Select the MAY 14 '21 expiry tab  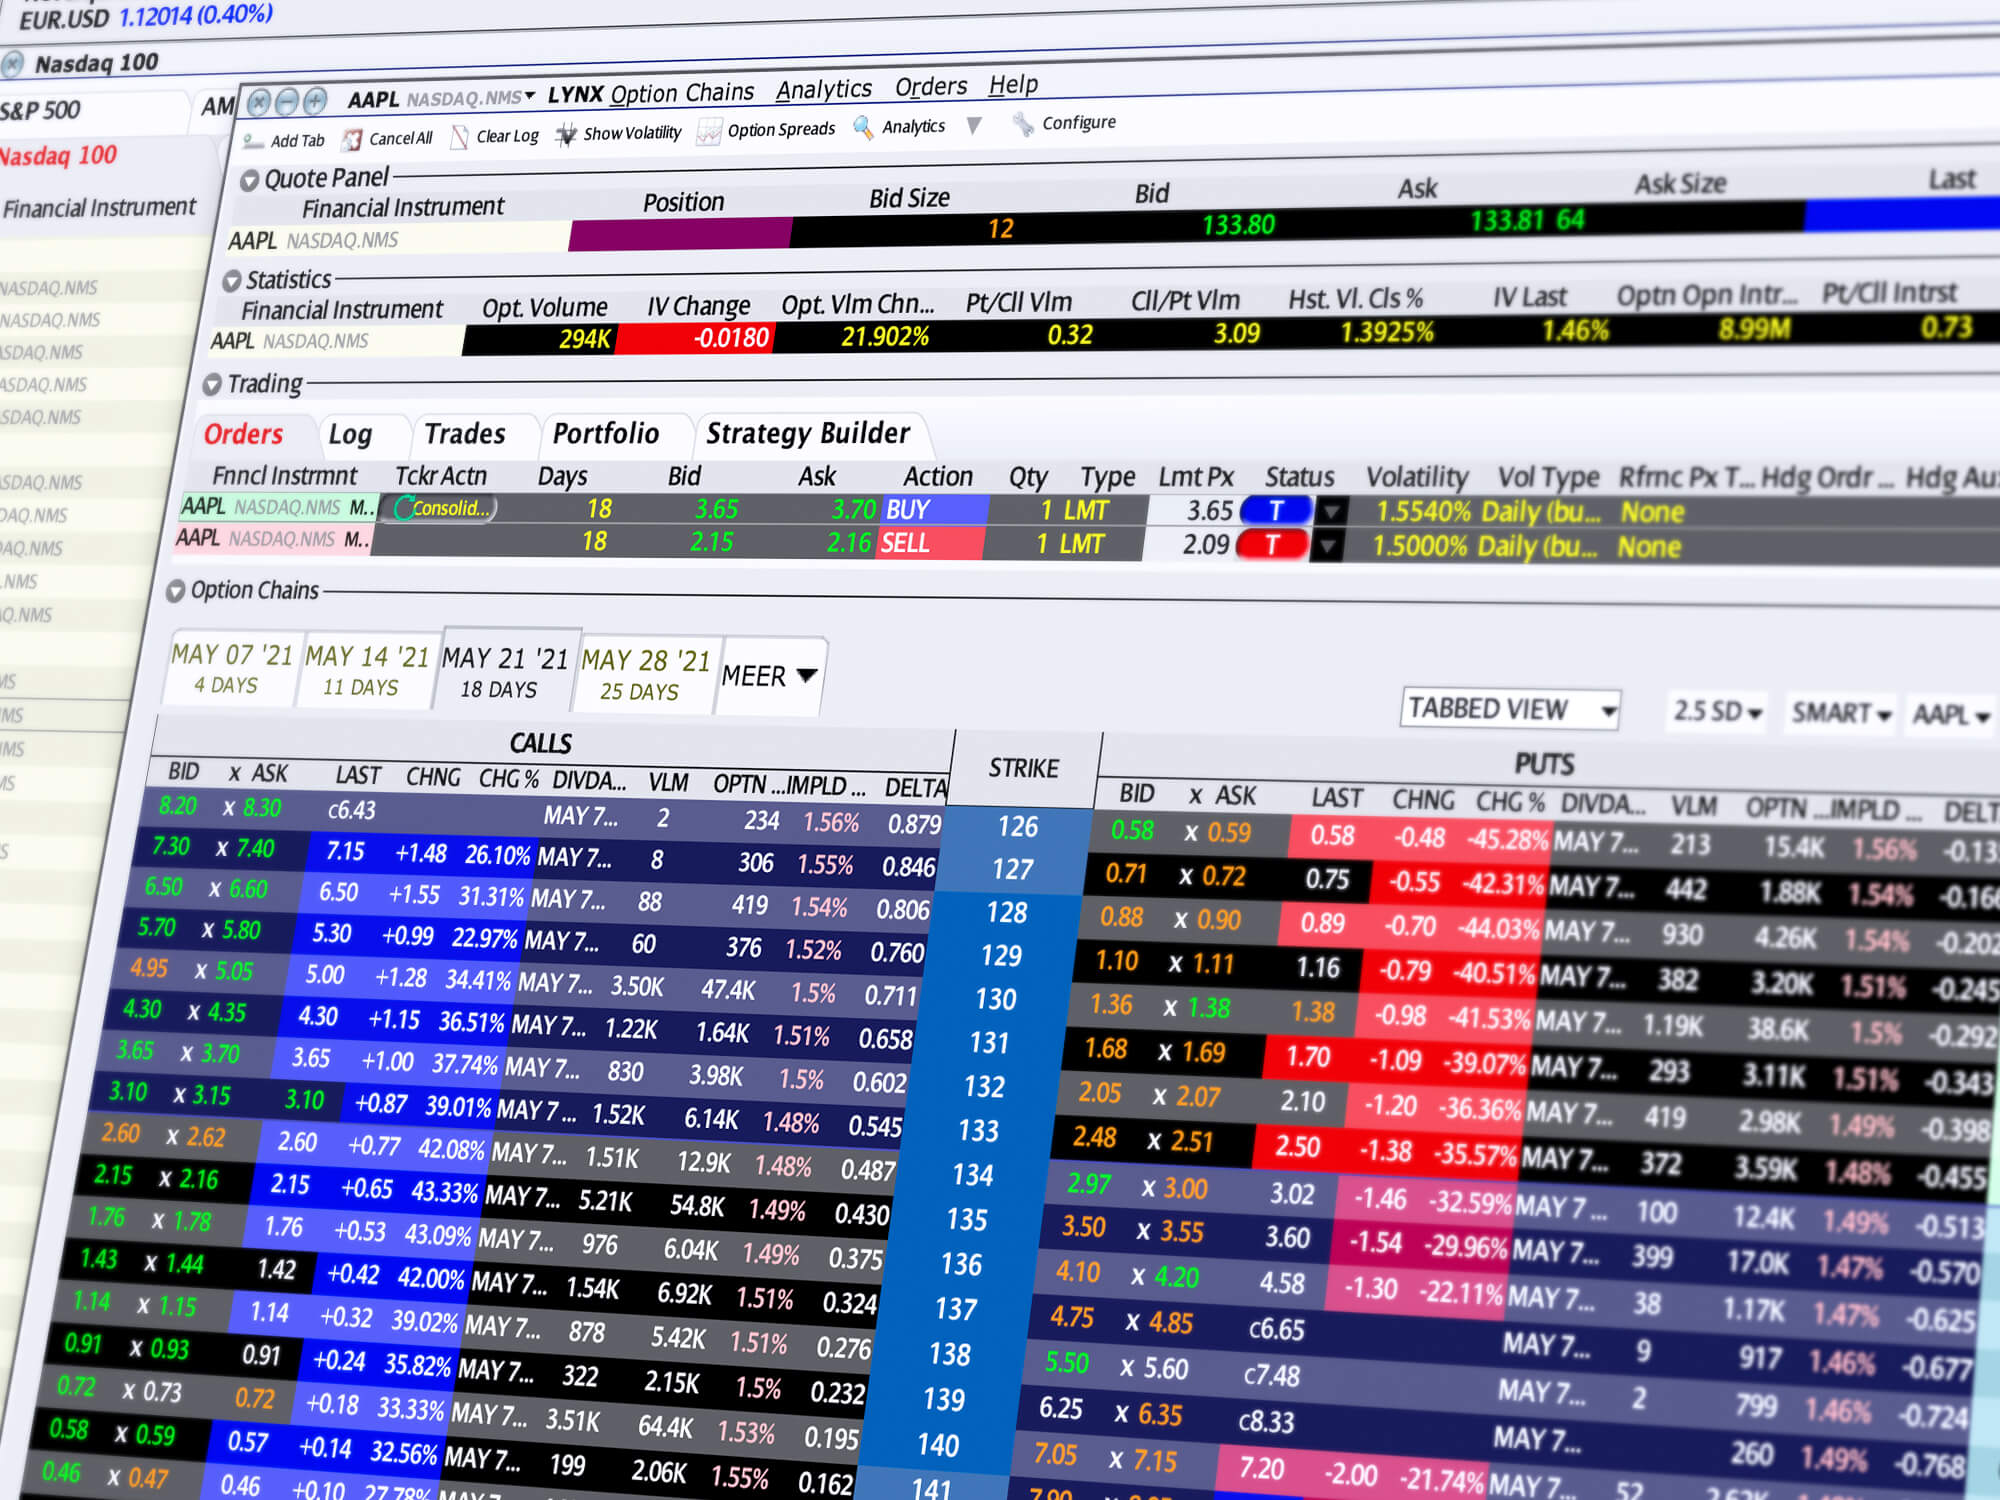point(366,670)
